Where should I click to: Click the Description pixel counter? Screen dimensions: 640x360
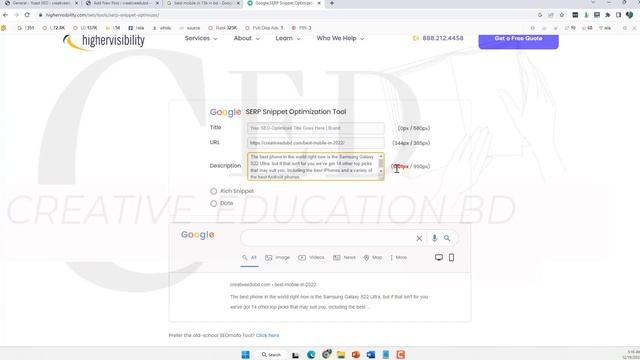(410, 167)
